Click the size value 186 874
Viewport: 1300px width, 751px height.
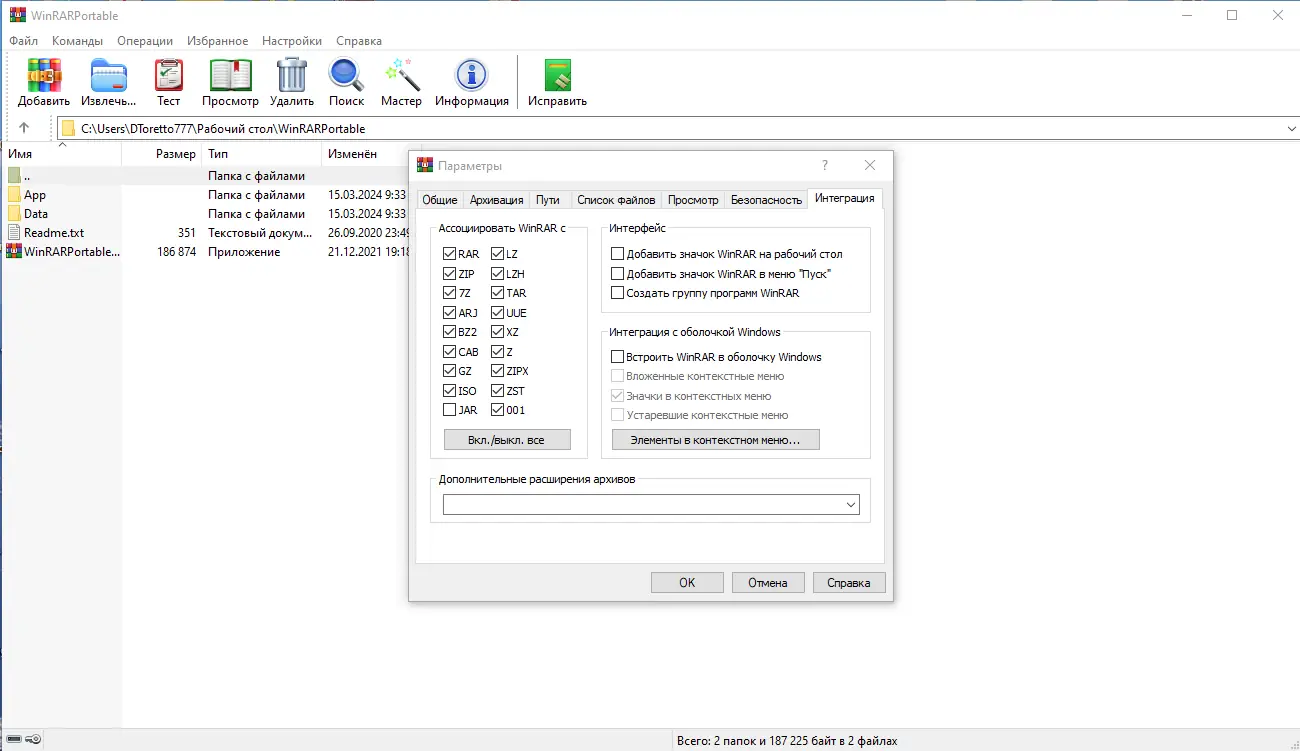pos(177,252)
